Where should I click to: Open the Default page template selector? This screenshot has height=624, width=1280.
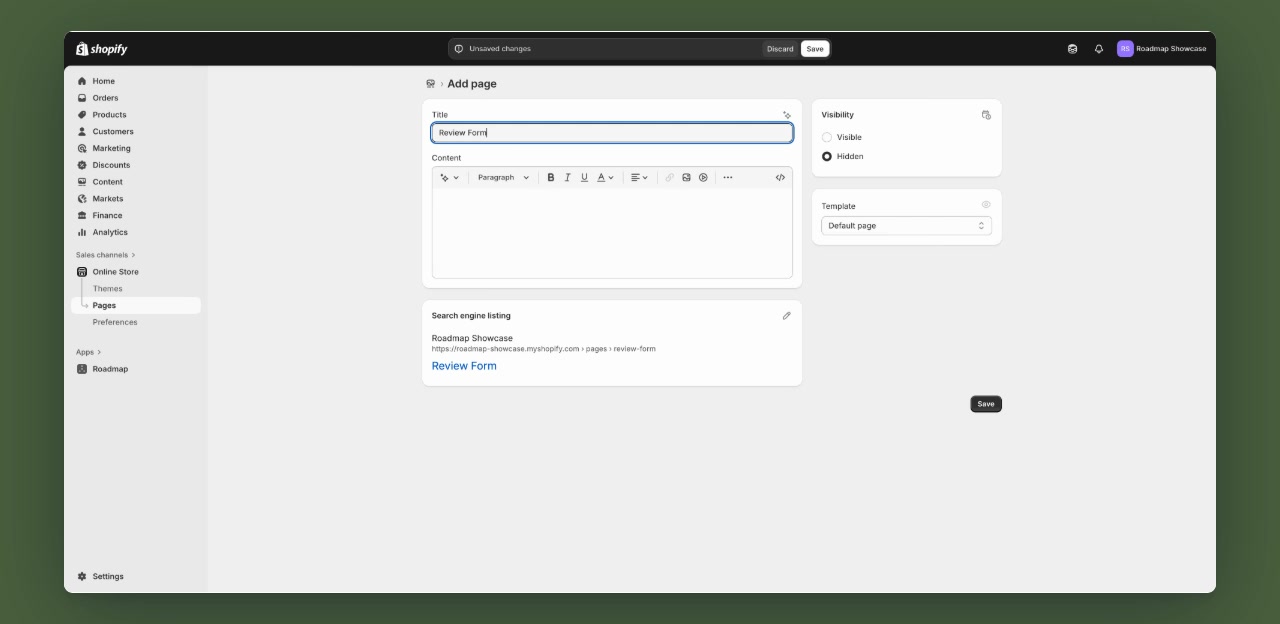pyautogui.click(x=906, y=225)
